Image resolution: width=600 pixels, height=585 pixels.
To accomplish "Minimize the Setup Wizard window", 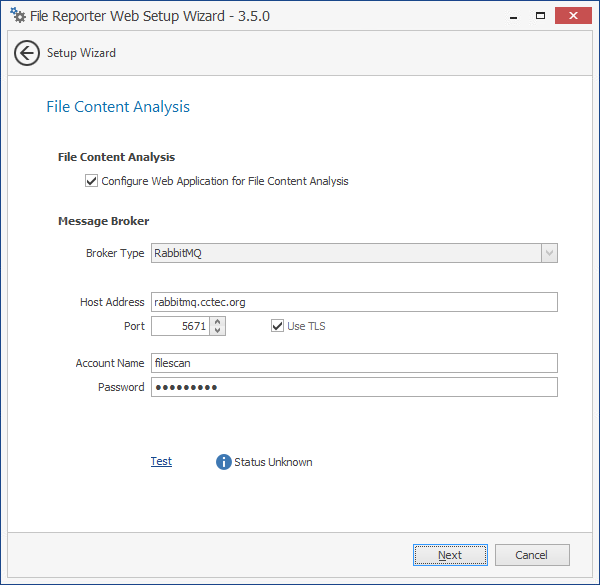I will pos(510,15).
